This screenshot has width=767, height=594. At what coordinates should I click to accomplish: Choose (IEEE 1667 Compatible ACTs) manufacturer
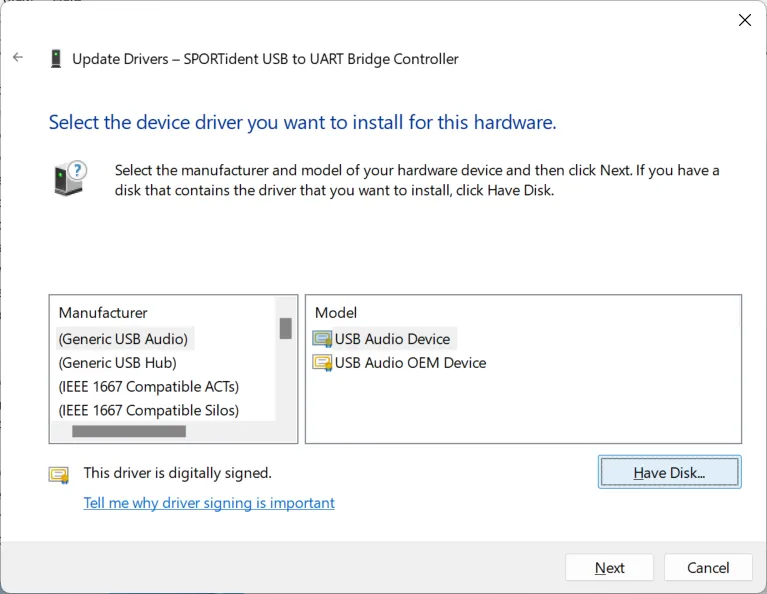pyautogui.click(x=148, y=386)
